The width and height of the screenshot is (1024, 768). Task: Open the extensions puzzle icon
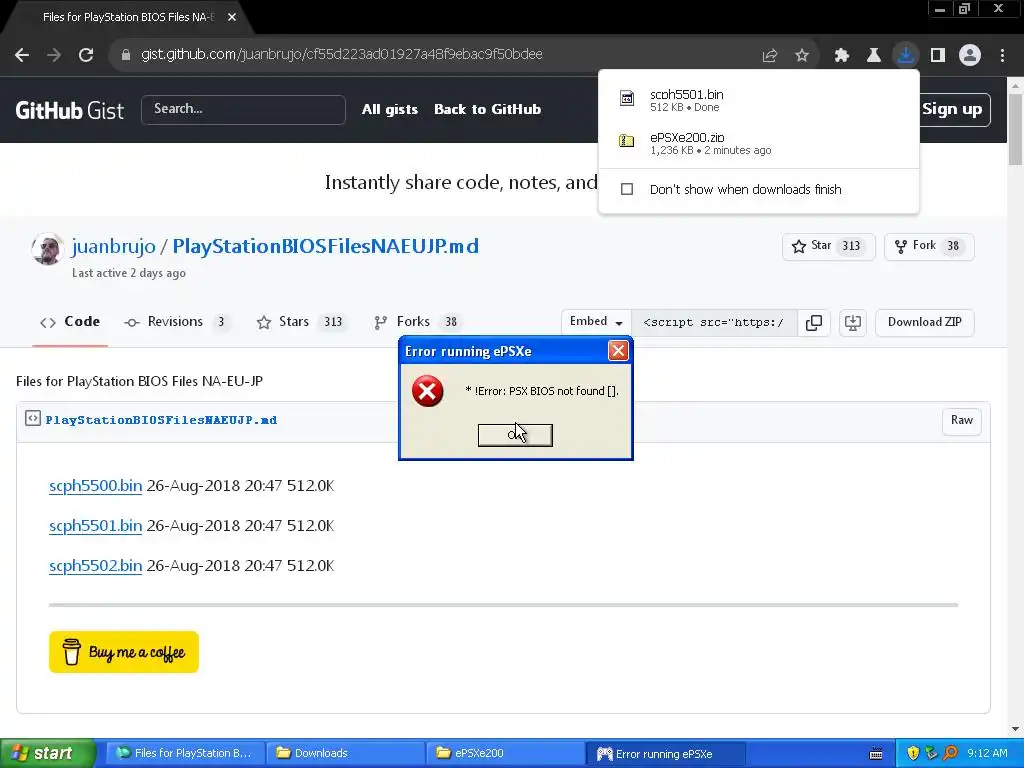coord(842,56)
